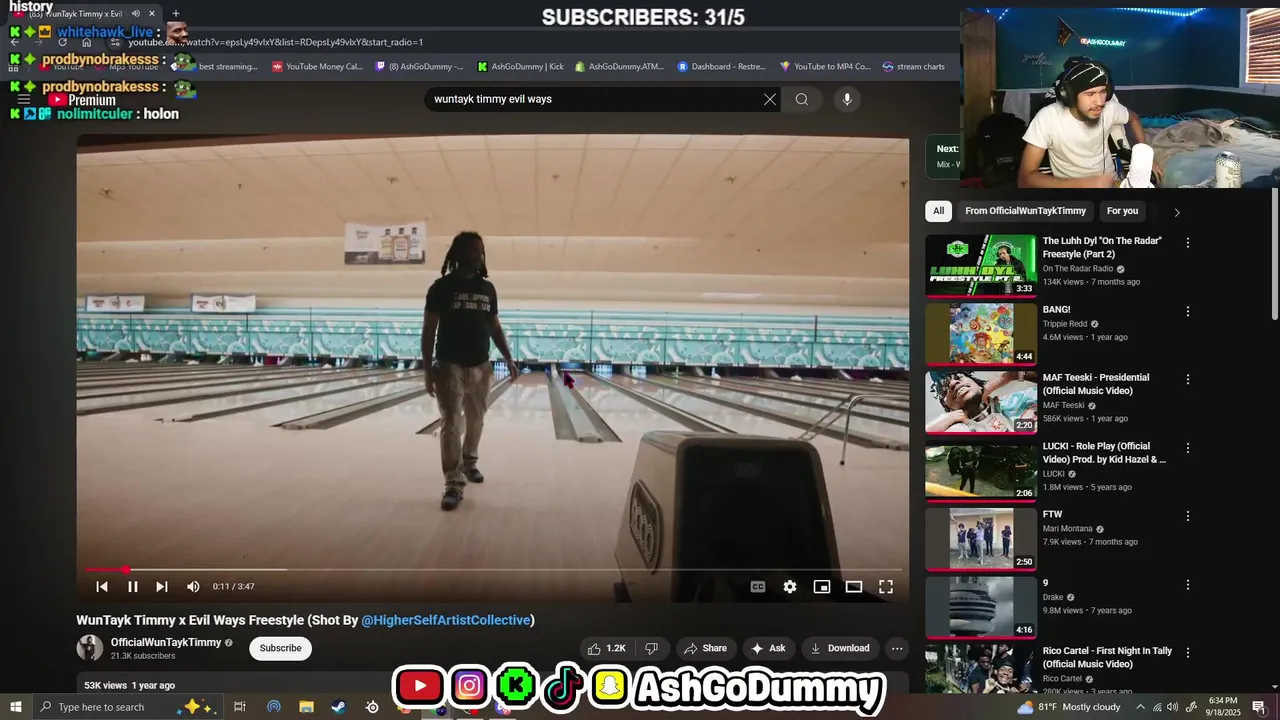Like the video with thumbs up
Screen dimensions: 1280x720
coord(607,648)
